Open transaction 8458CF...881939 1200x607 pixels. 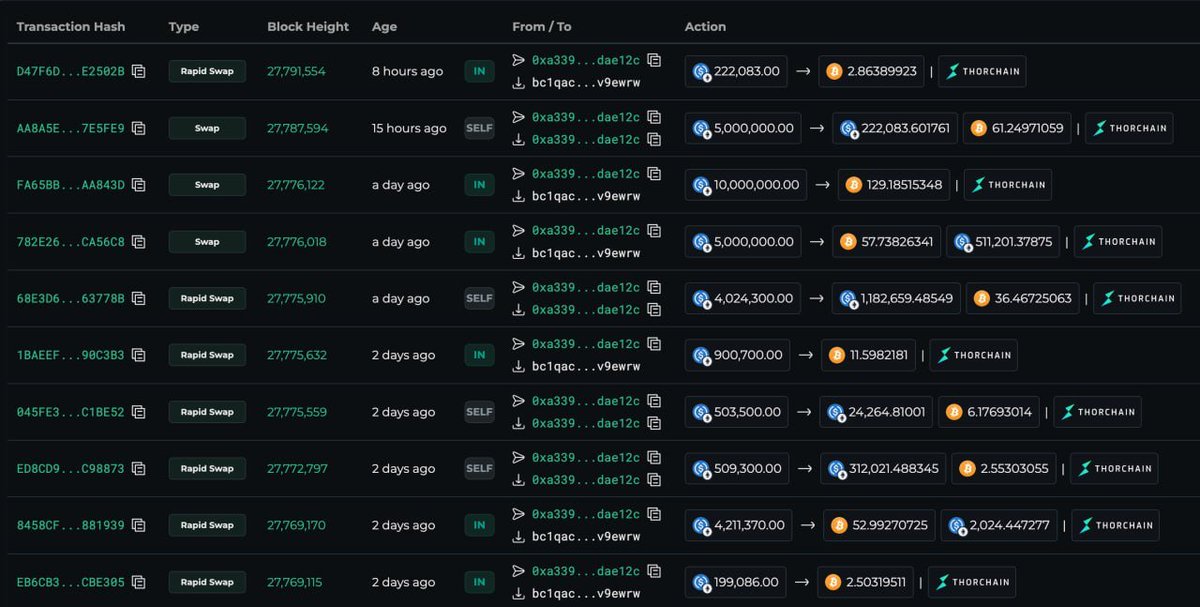coord(71,525)
